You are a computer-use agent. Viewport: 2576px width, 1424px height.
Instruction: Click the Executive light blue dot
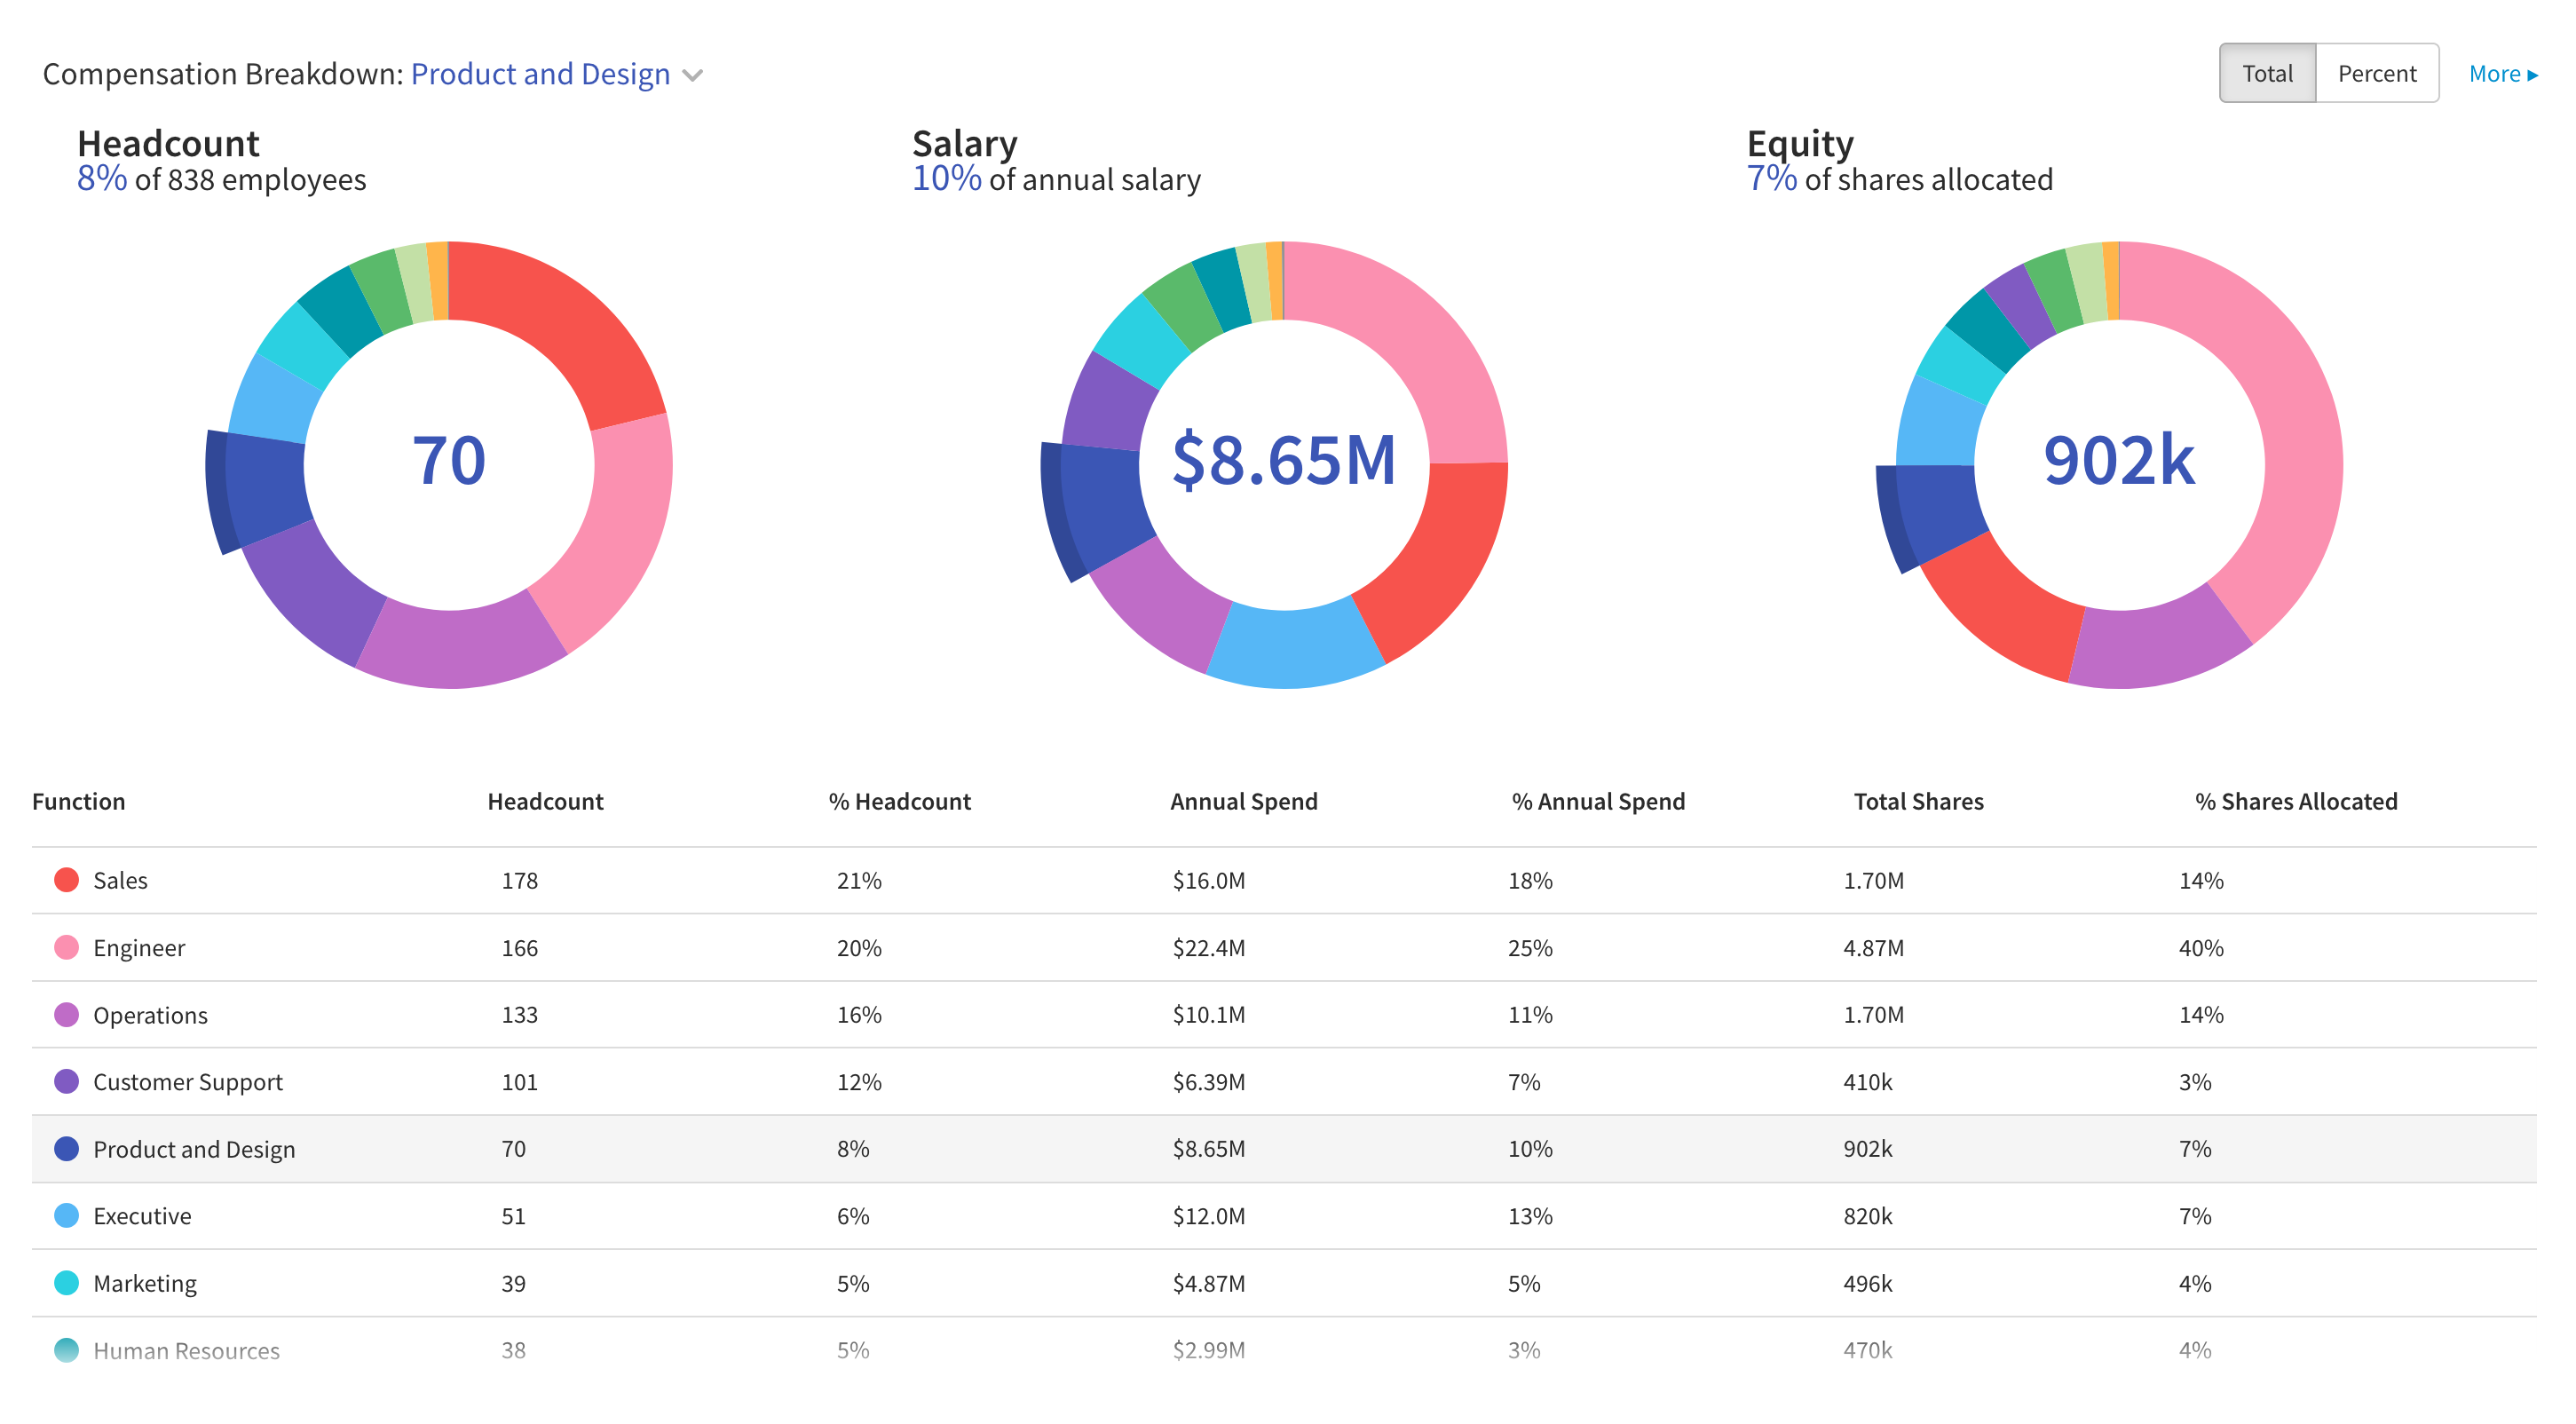[66, 1216]
